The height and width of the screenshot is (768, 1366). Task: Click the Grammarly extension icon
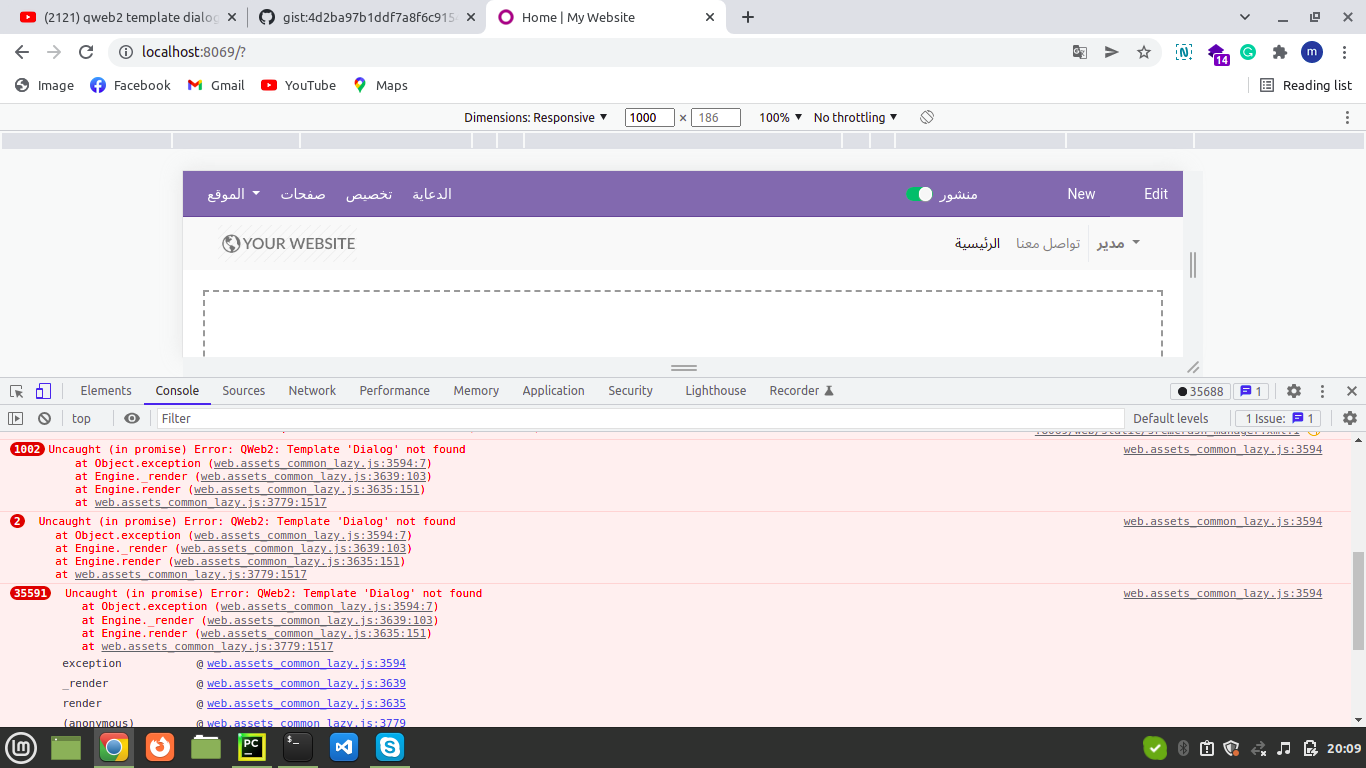tap(1247, 51)
